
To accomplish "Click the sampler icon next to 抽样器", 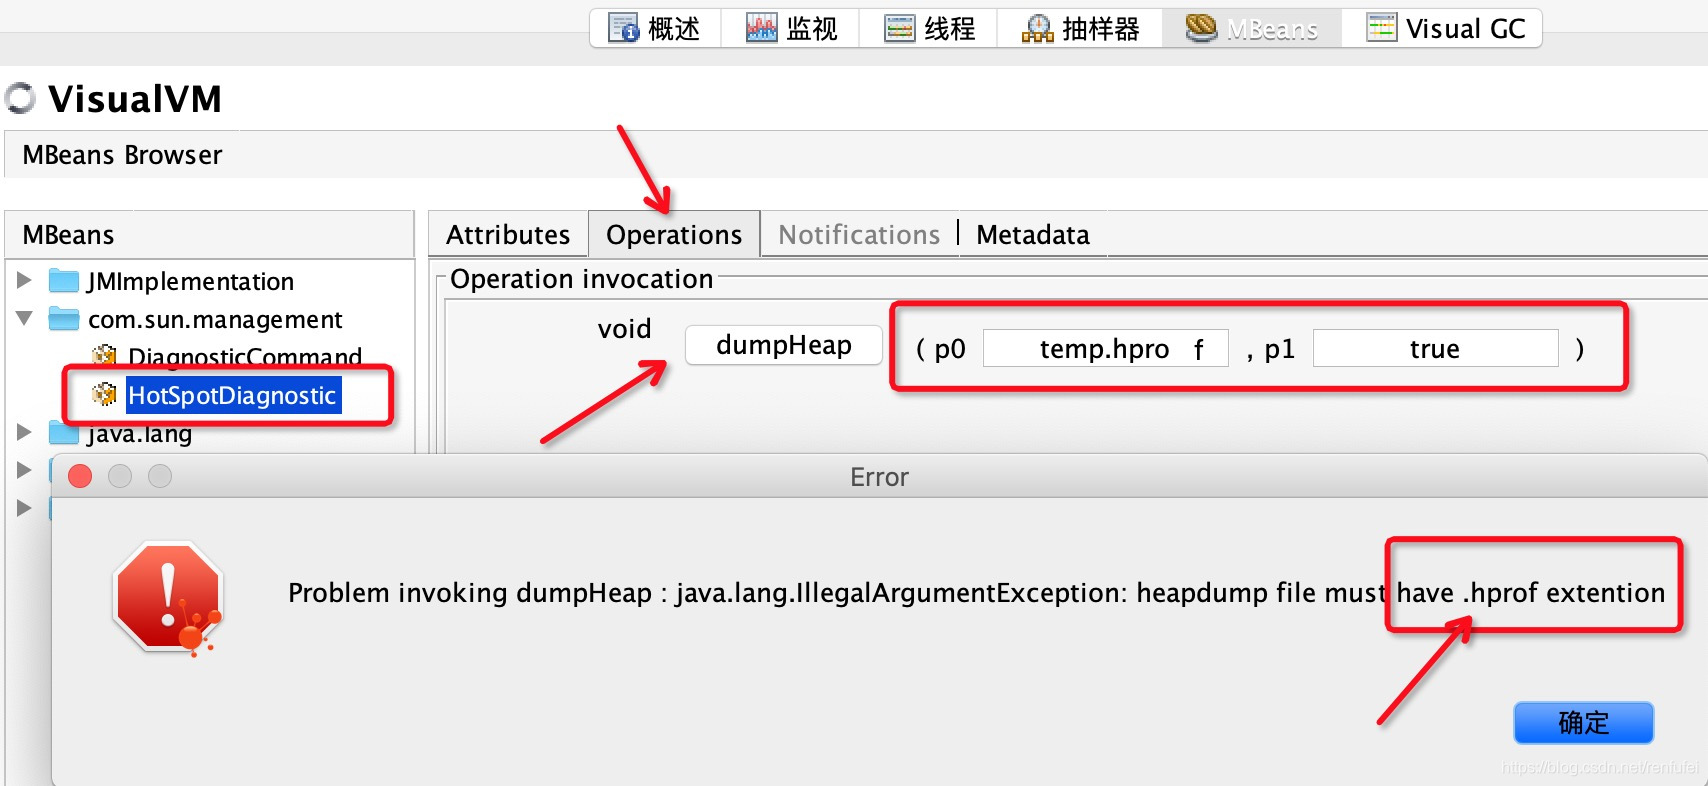I will (1037, 28).
